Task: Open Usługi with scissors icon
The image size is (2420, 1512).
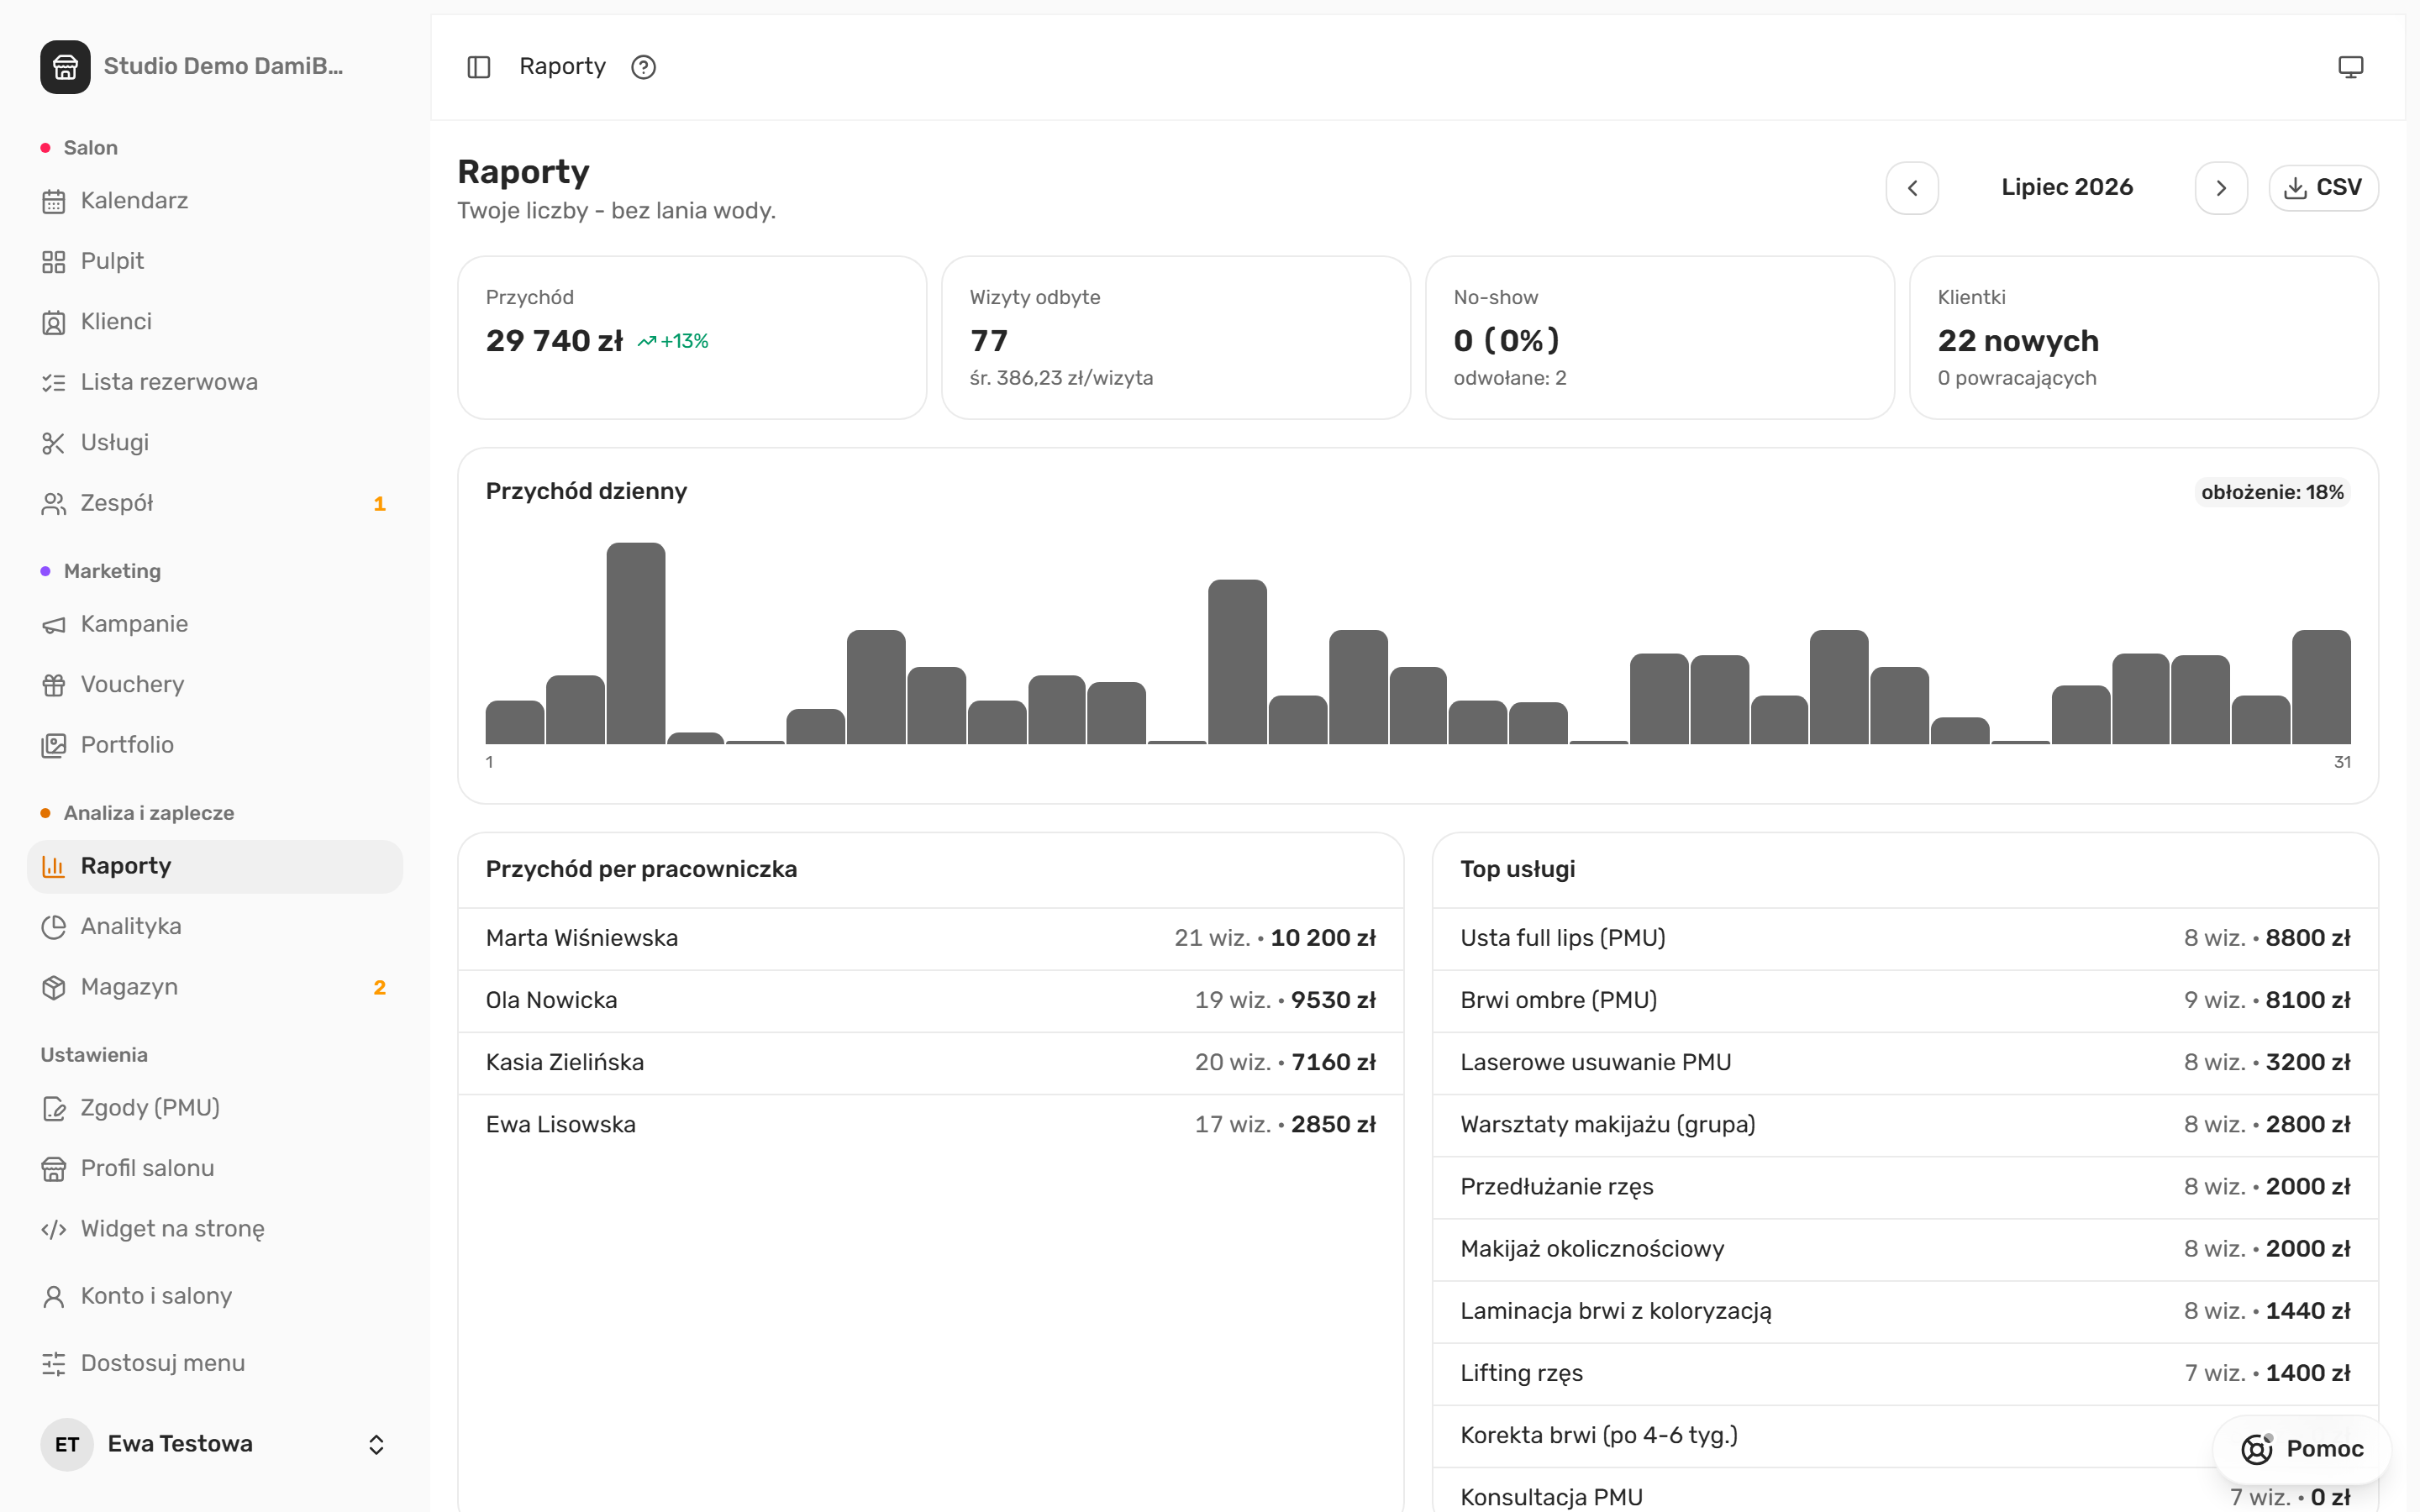Action: [215, 443]
